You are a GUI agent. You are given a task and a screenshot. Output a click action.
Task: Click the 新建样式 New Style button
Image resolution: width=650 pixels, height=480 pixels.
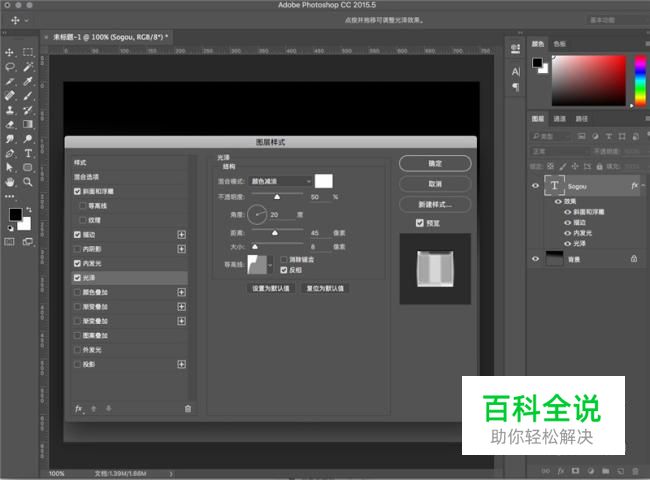pyautogui.click(x=435, y=204)
